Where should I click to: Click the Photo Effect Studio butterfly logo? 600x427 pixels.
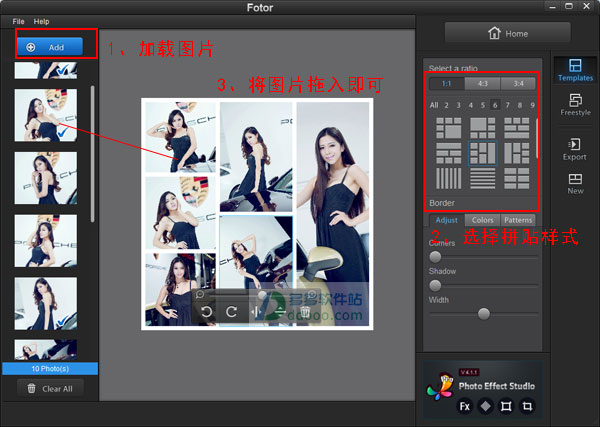pyautogui.click(x=440, y=387)
